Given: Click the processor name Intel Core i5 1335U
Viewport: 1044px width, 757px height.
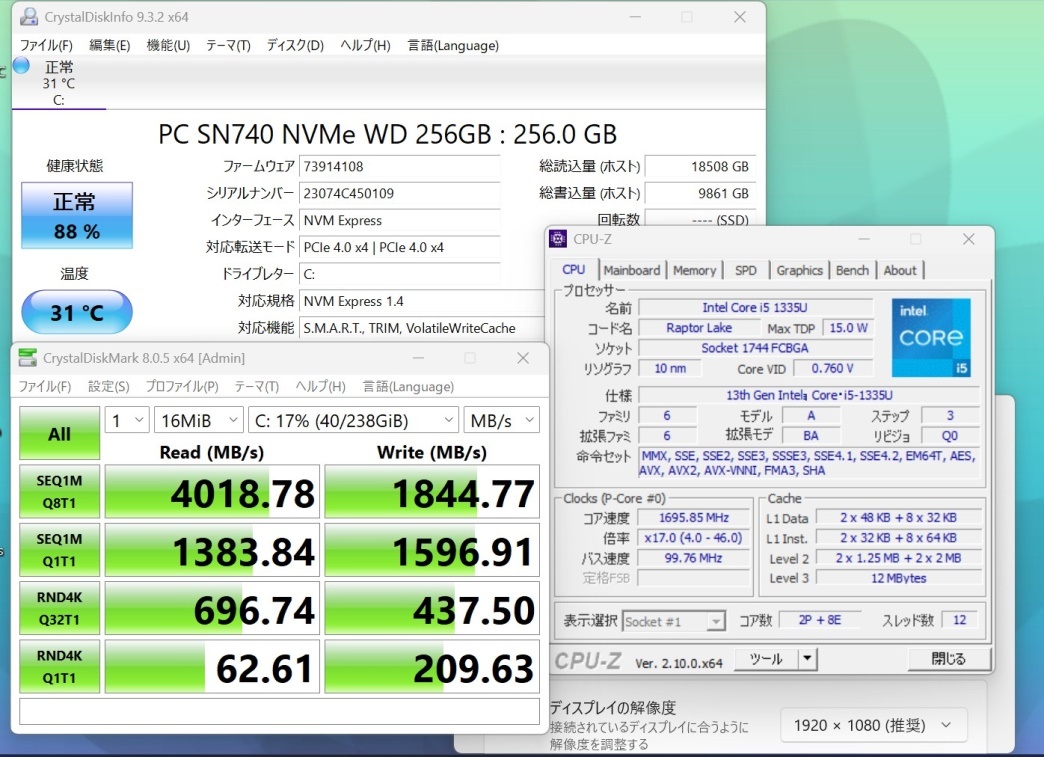Looking at the screenshot, I should [755, 308].
